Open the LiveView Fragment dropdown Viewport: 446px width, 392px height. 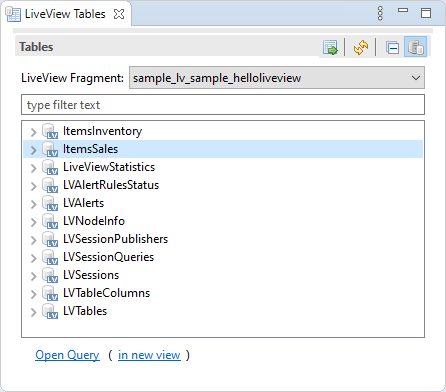tap(277, 78)
